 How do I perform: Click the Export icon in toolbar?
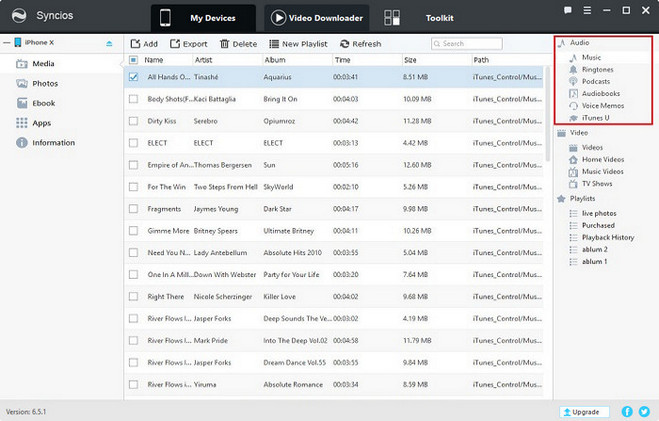175,44
